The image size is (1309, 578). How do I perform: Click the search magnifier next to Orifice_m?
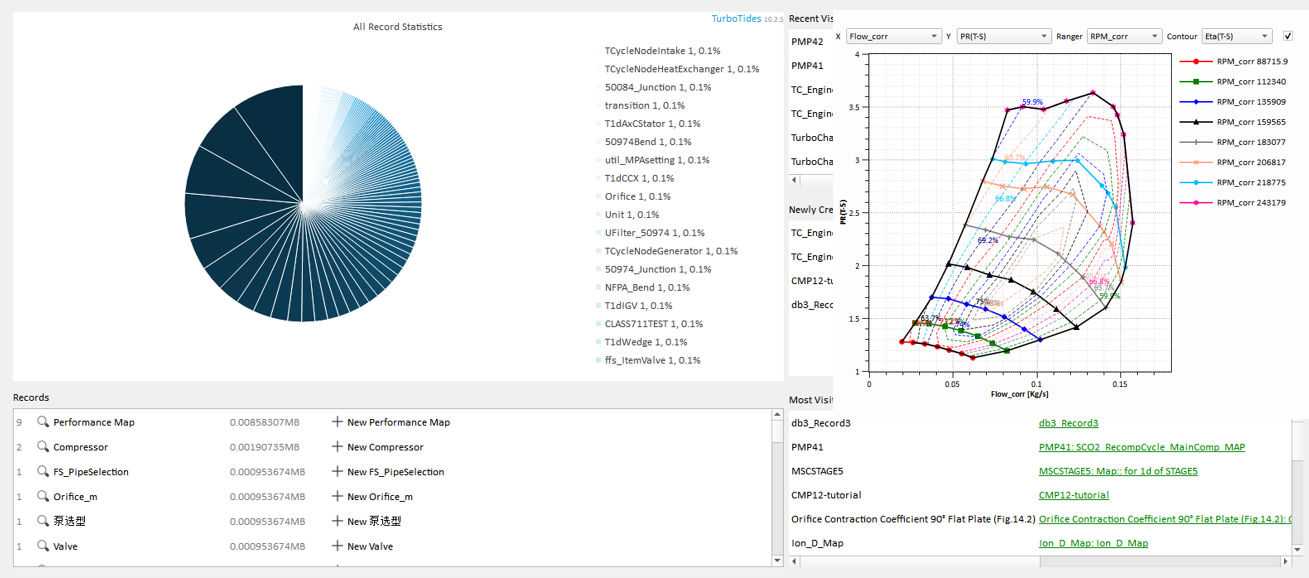tap(42, 496)
